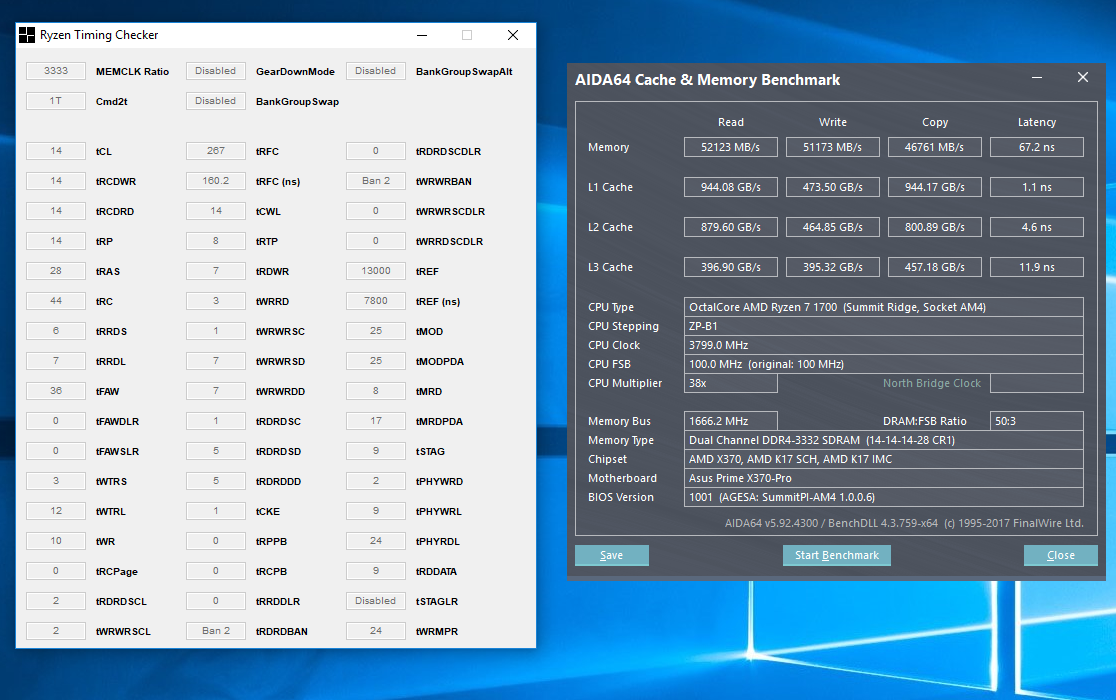The width and height of the screenshot is (1116, 700).
Task: Click the BIOS Version field
Action: 883,497
